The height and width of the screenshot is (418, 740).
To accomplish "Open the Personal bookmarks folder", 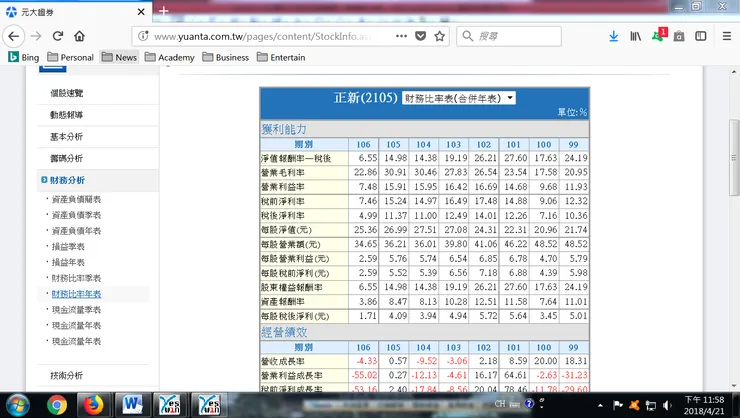I will [70, 57].
